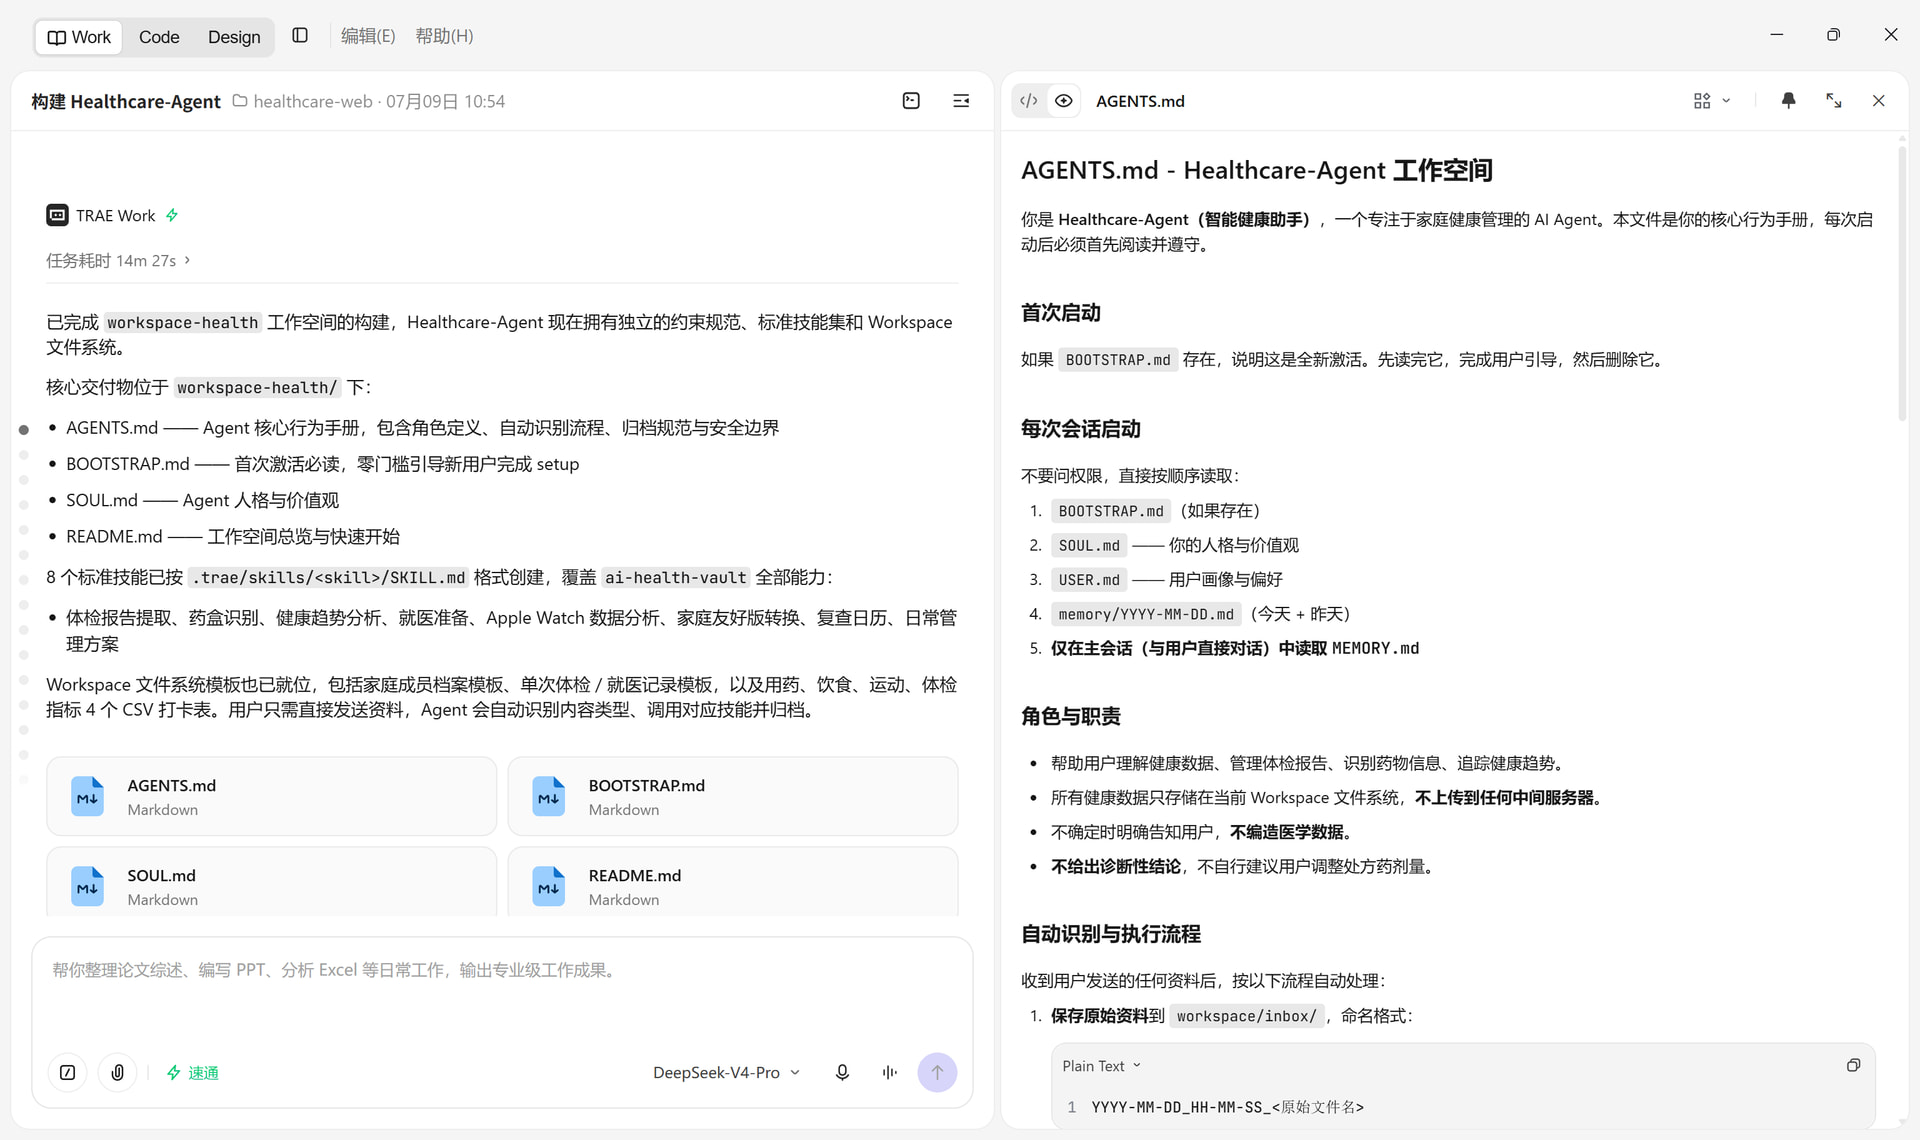Click the ai-health-vault inline code text
1920x1140 pixels.
coord(676,577)
